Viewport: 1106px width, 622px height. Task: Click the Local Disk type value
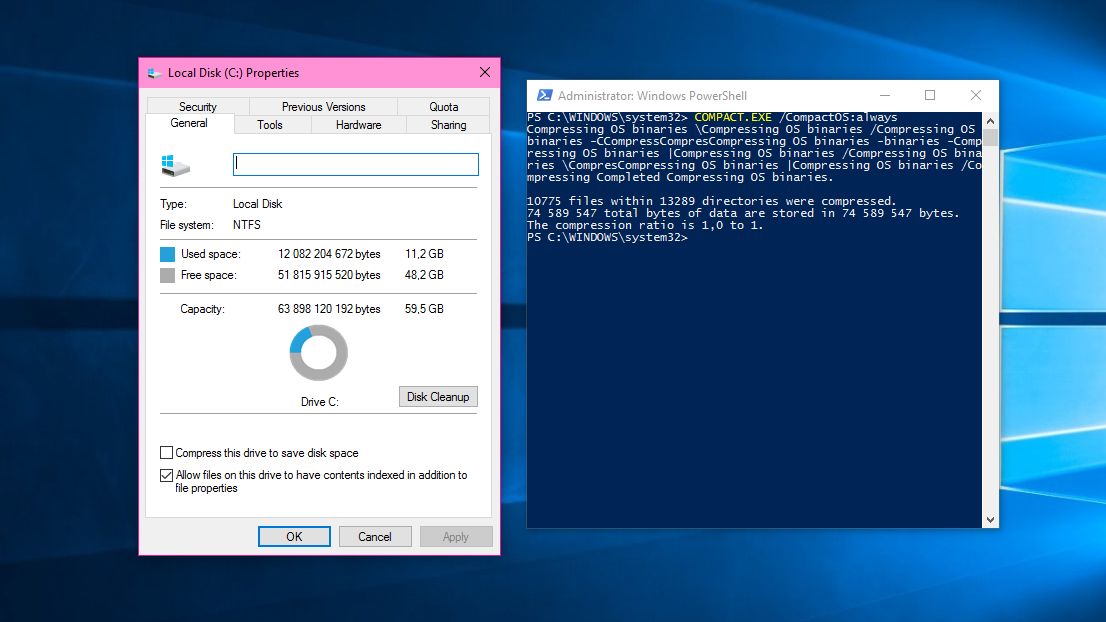(x=257, y=204)
